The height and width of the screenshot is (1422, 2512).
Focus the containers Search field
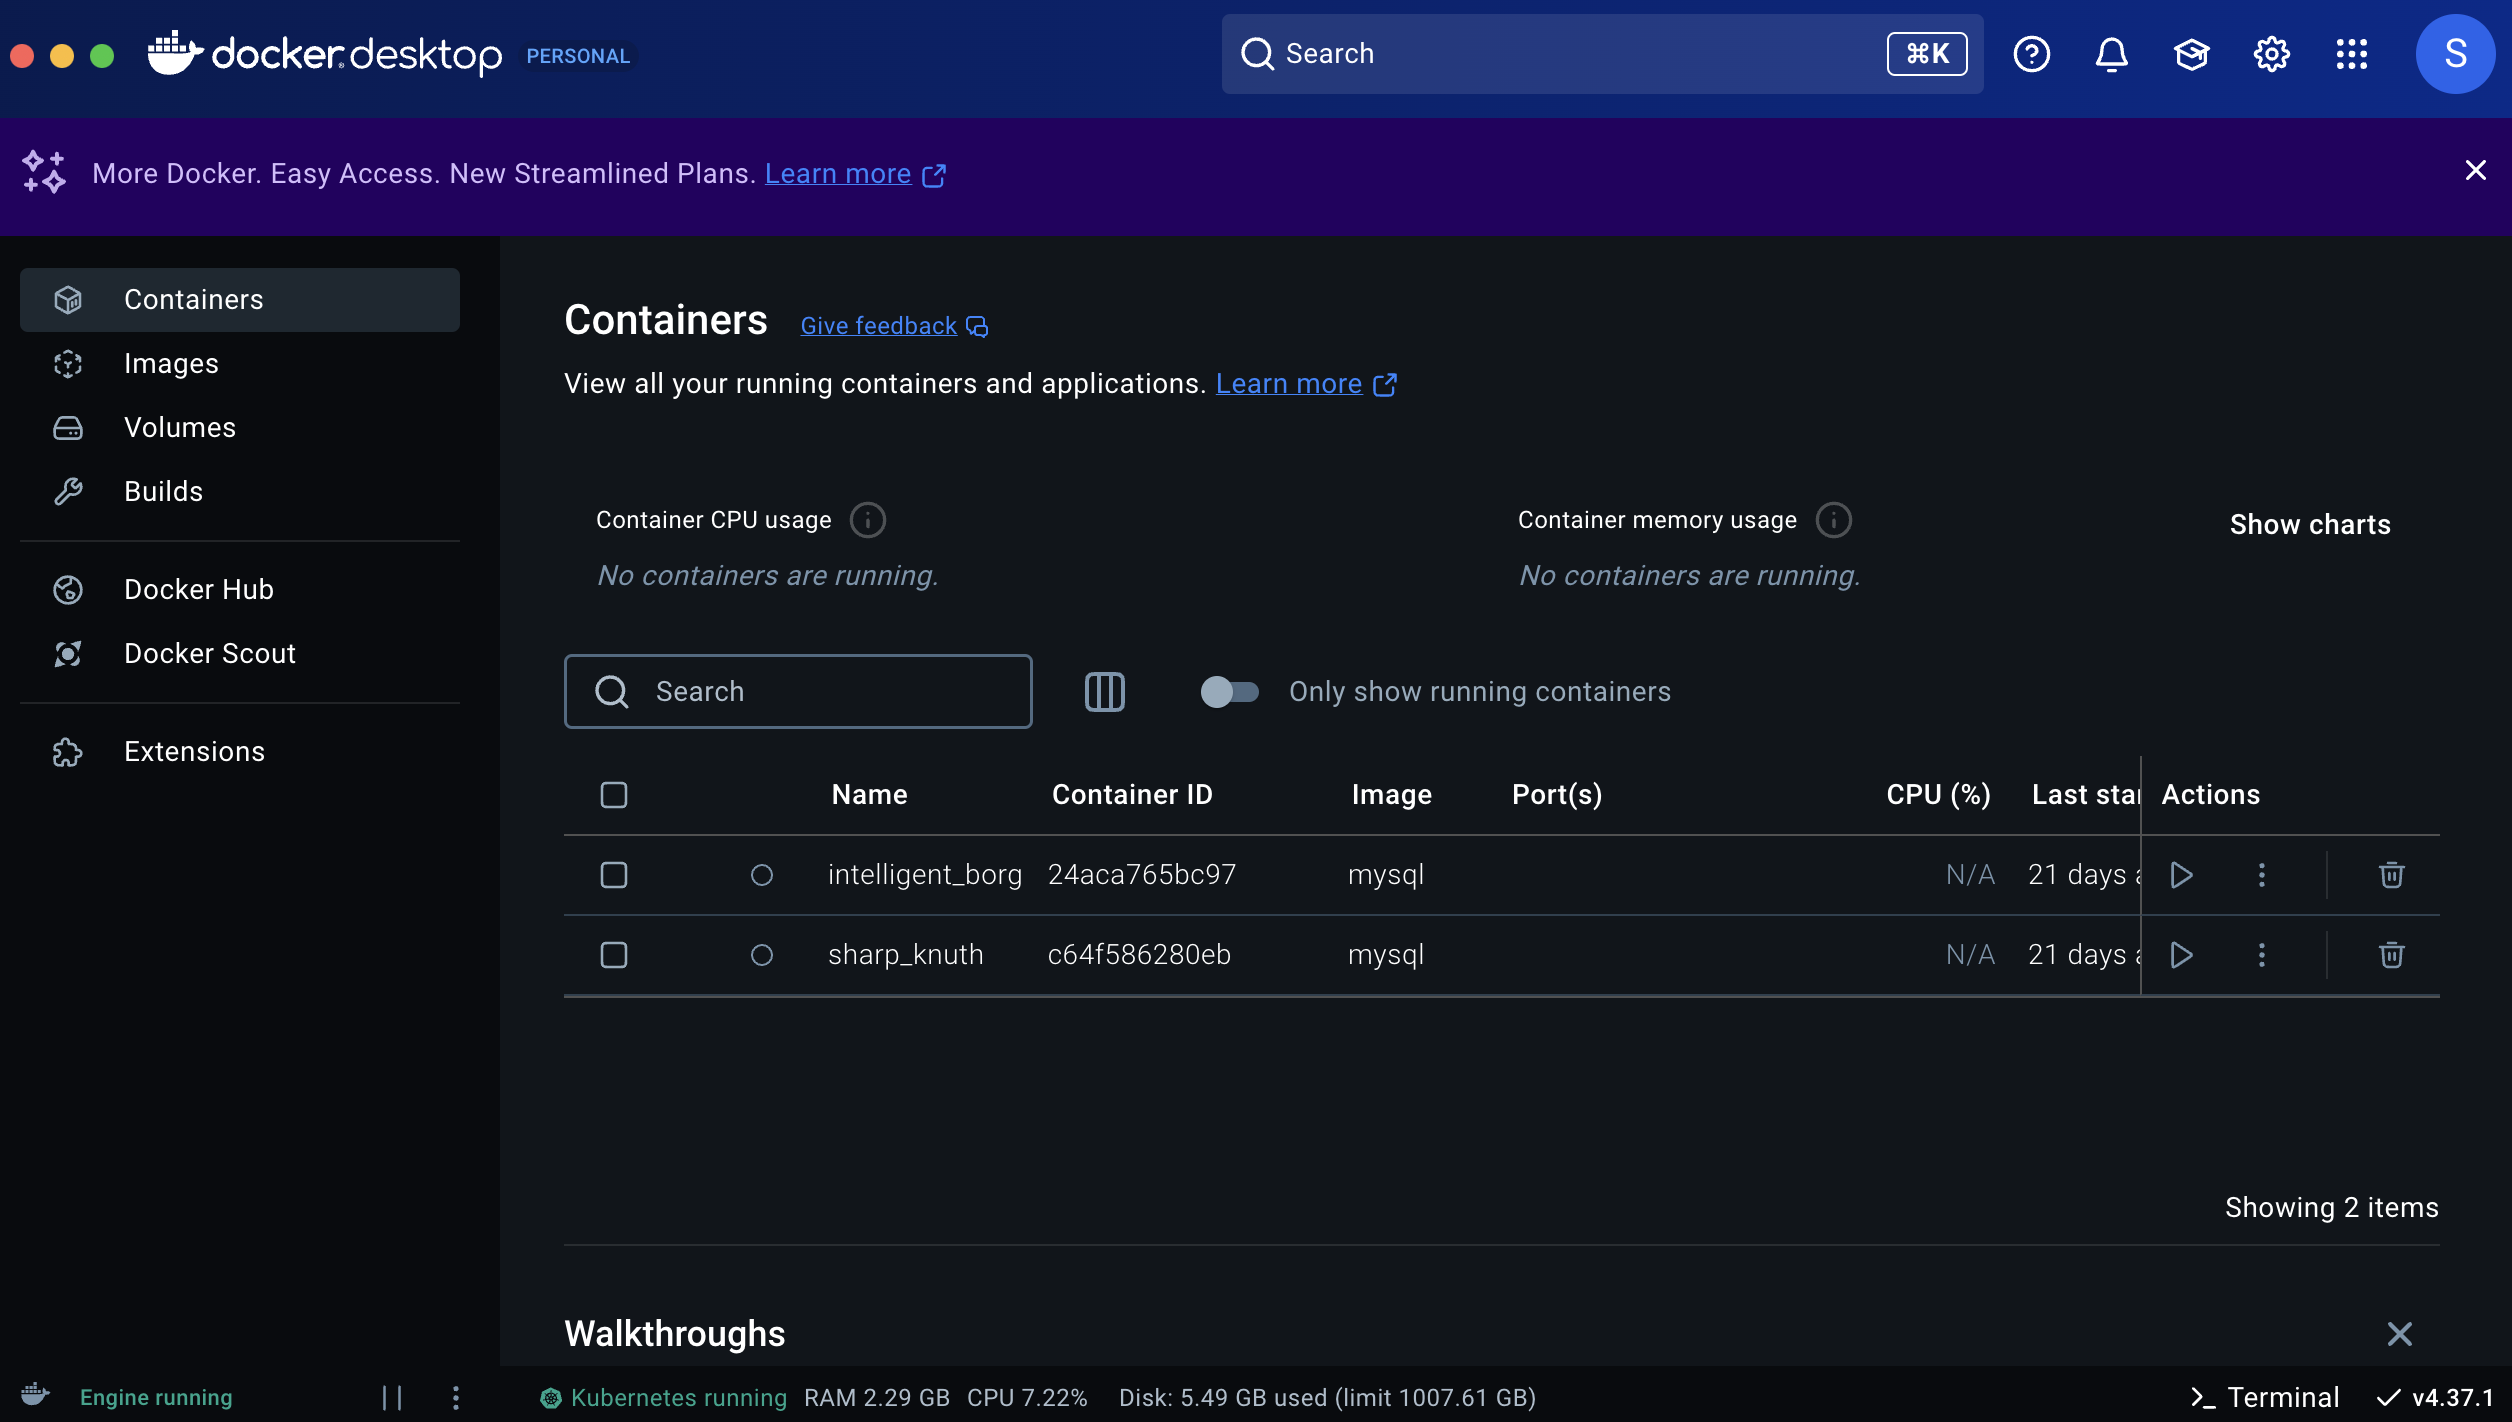(798, 692)
